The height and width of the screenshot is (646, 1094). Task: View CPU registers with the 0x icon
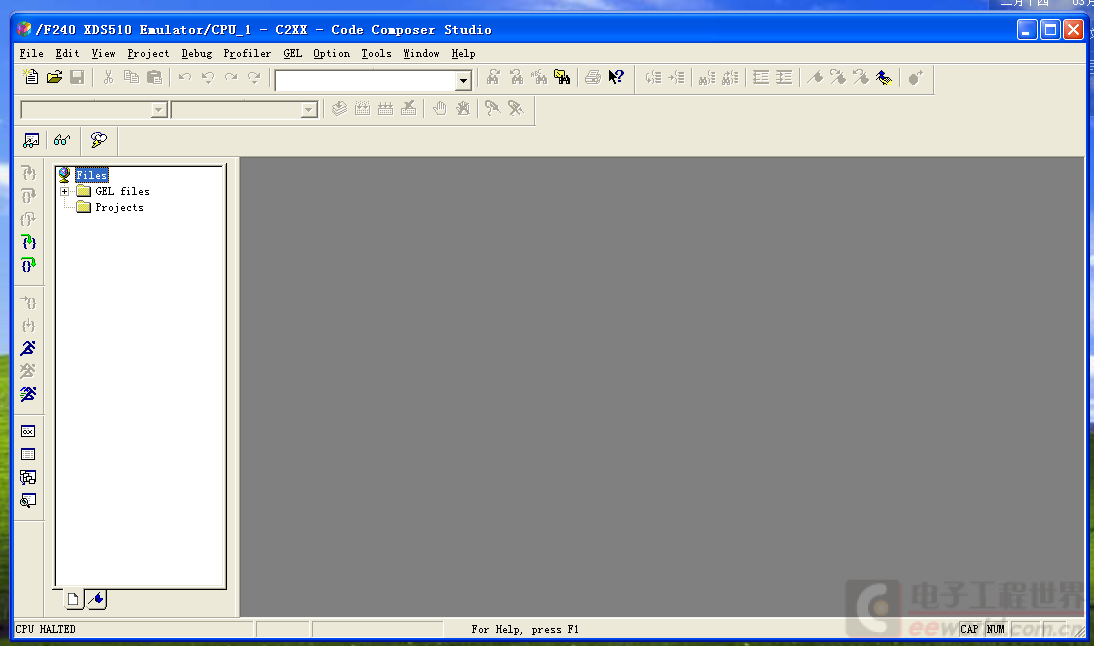[x=28, y=432]
